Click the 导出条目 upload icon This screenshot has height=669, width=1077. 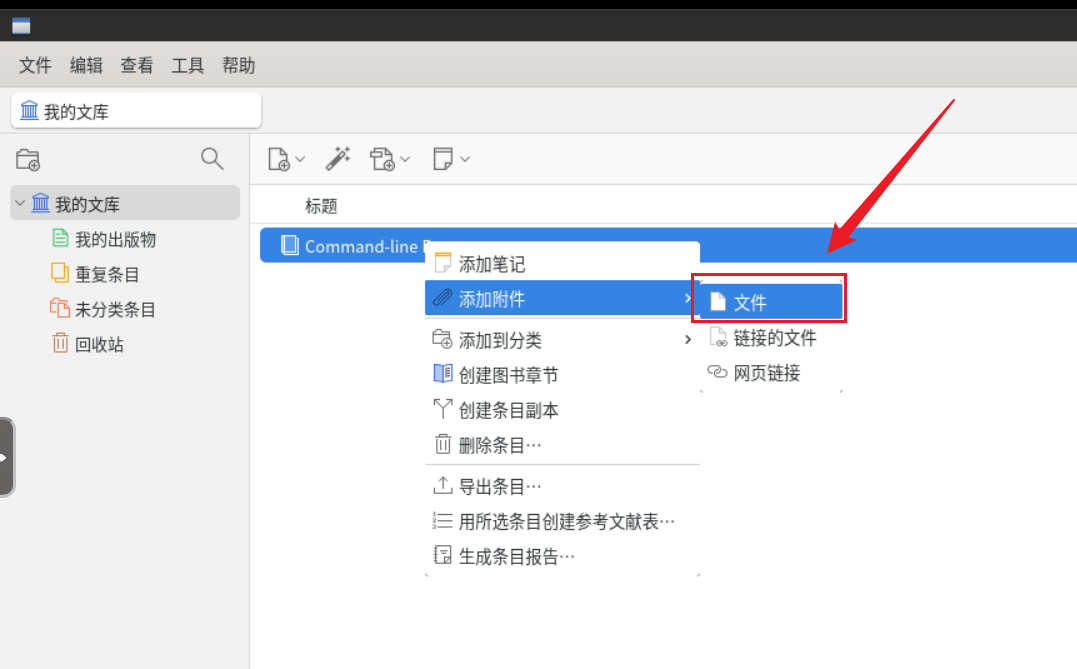[443, 485]
